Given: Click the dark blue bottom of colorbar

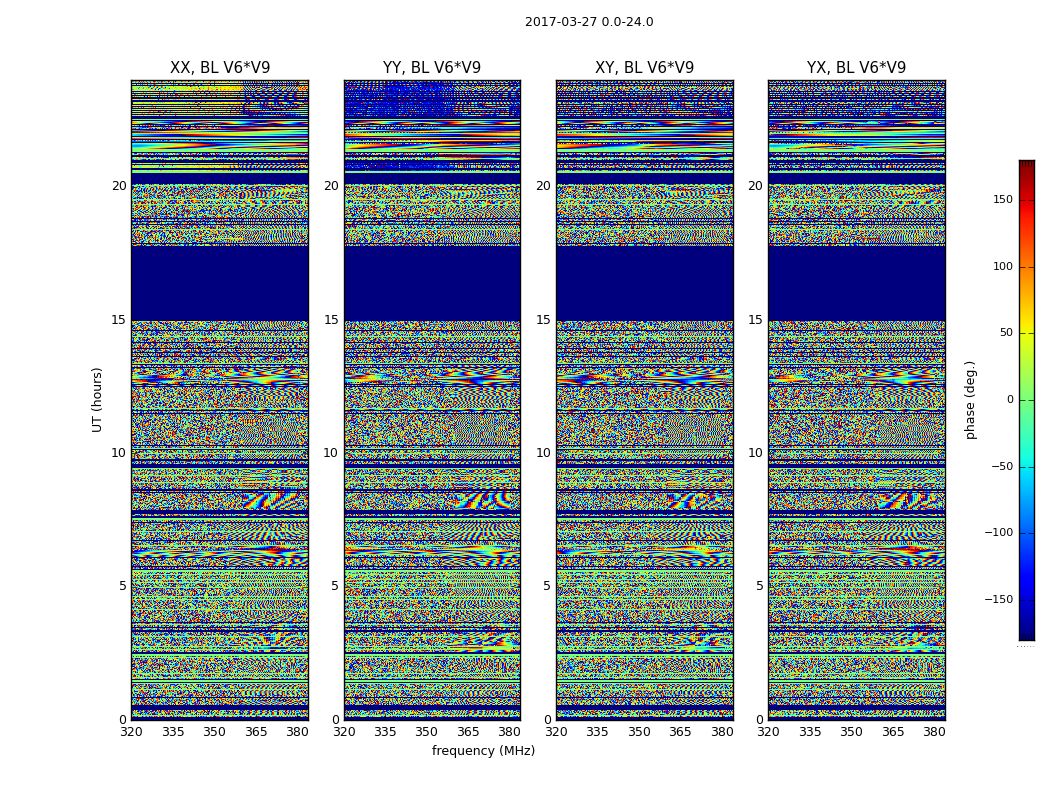Looking at the screenshot, I should click(x=1026, y=634).
